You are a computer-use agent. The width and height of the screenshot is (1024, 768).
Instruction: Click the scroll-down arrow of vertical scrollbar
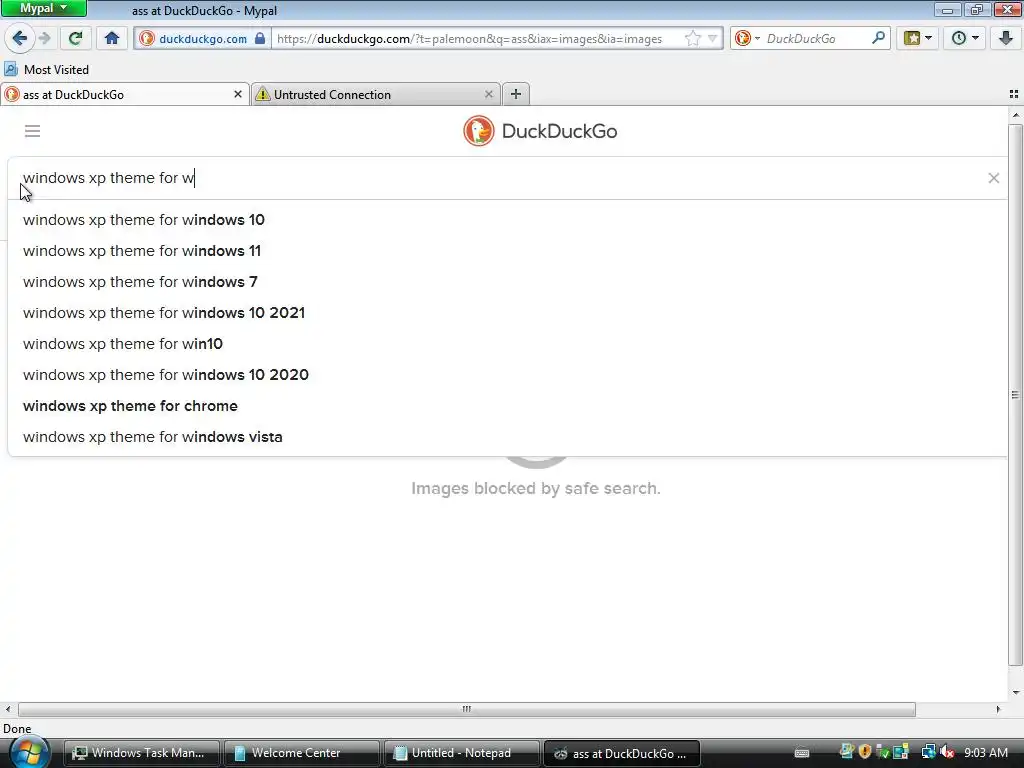1016,692
